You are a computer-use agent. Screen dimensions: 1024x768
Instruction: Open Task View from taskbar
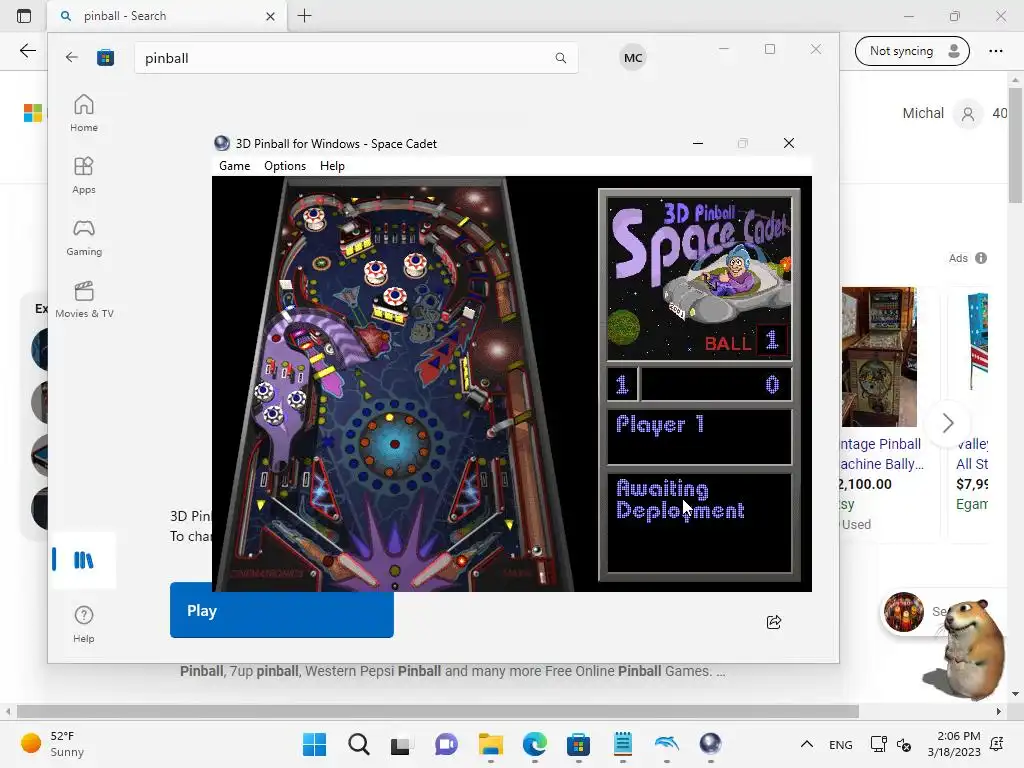pos(400,744)
